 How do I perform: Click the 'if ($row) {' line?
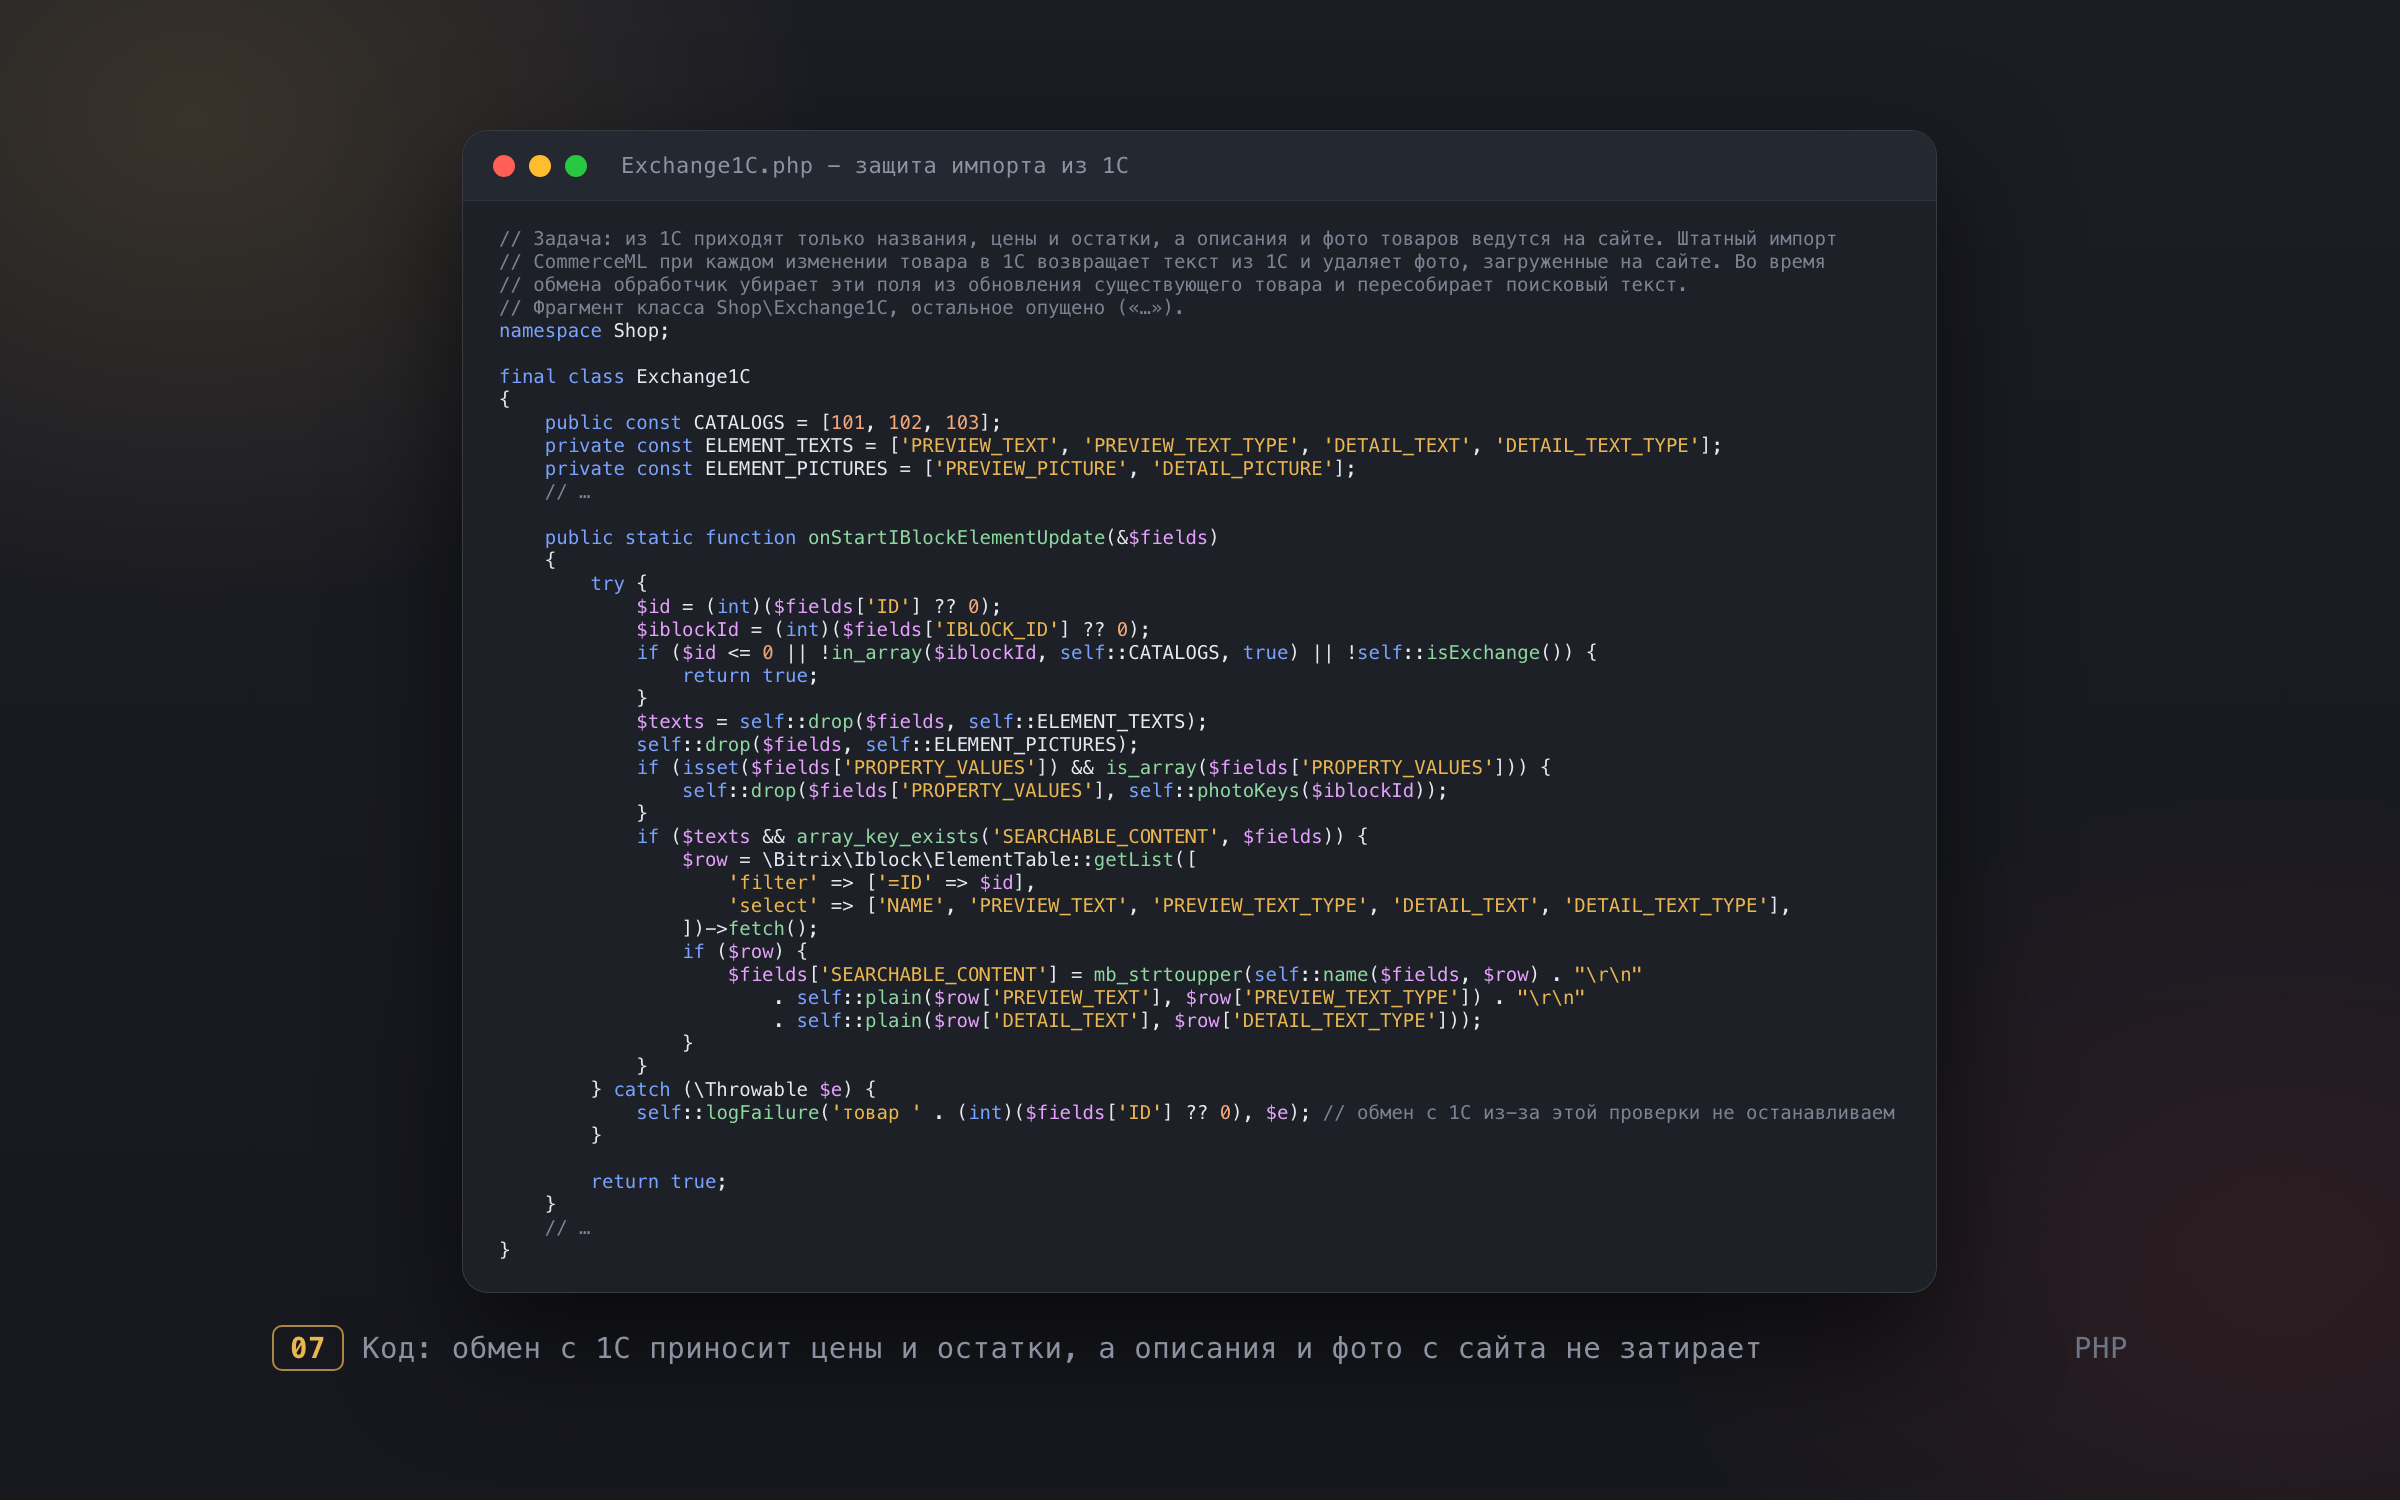click(x=745, y=952)
